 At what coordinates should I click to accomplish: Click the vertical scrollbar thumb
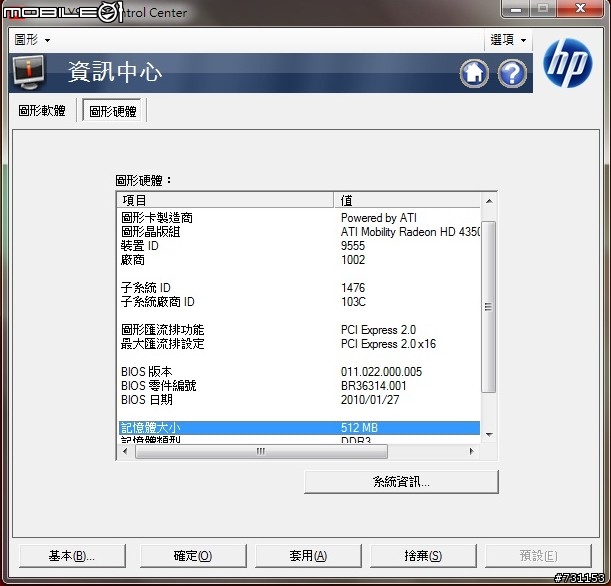tap(489, 307)
